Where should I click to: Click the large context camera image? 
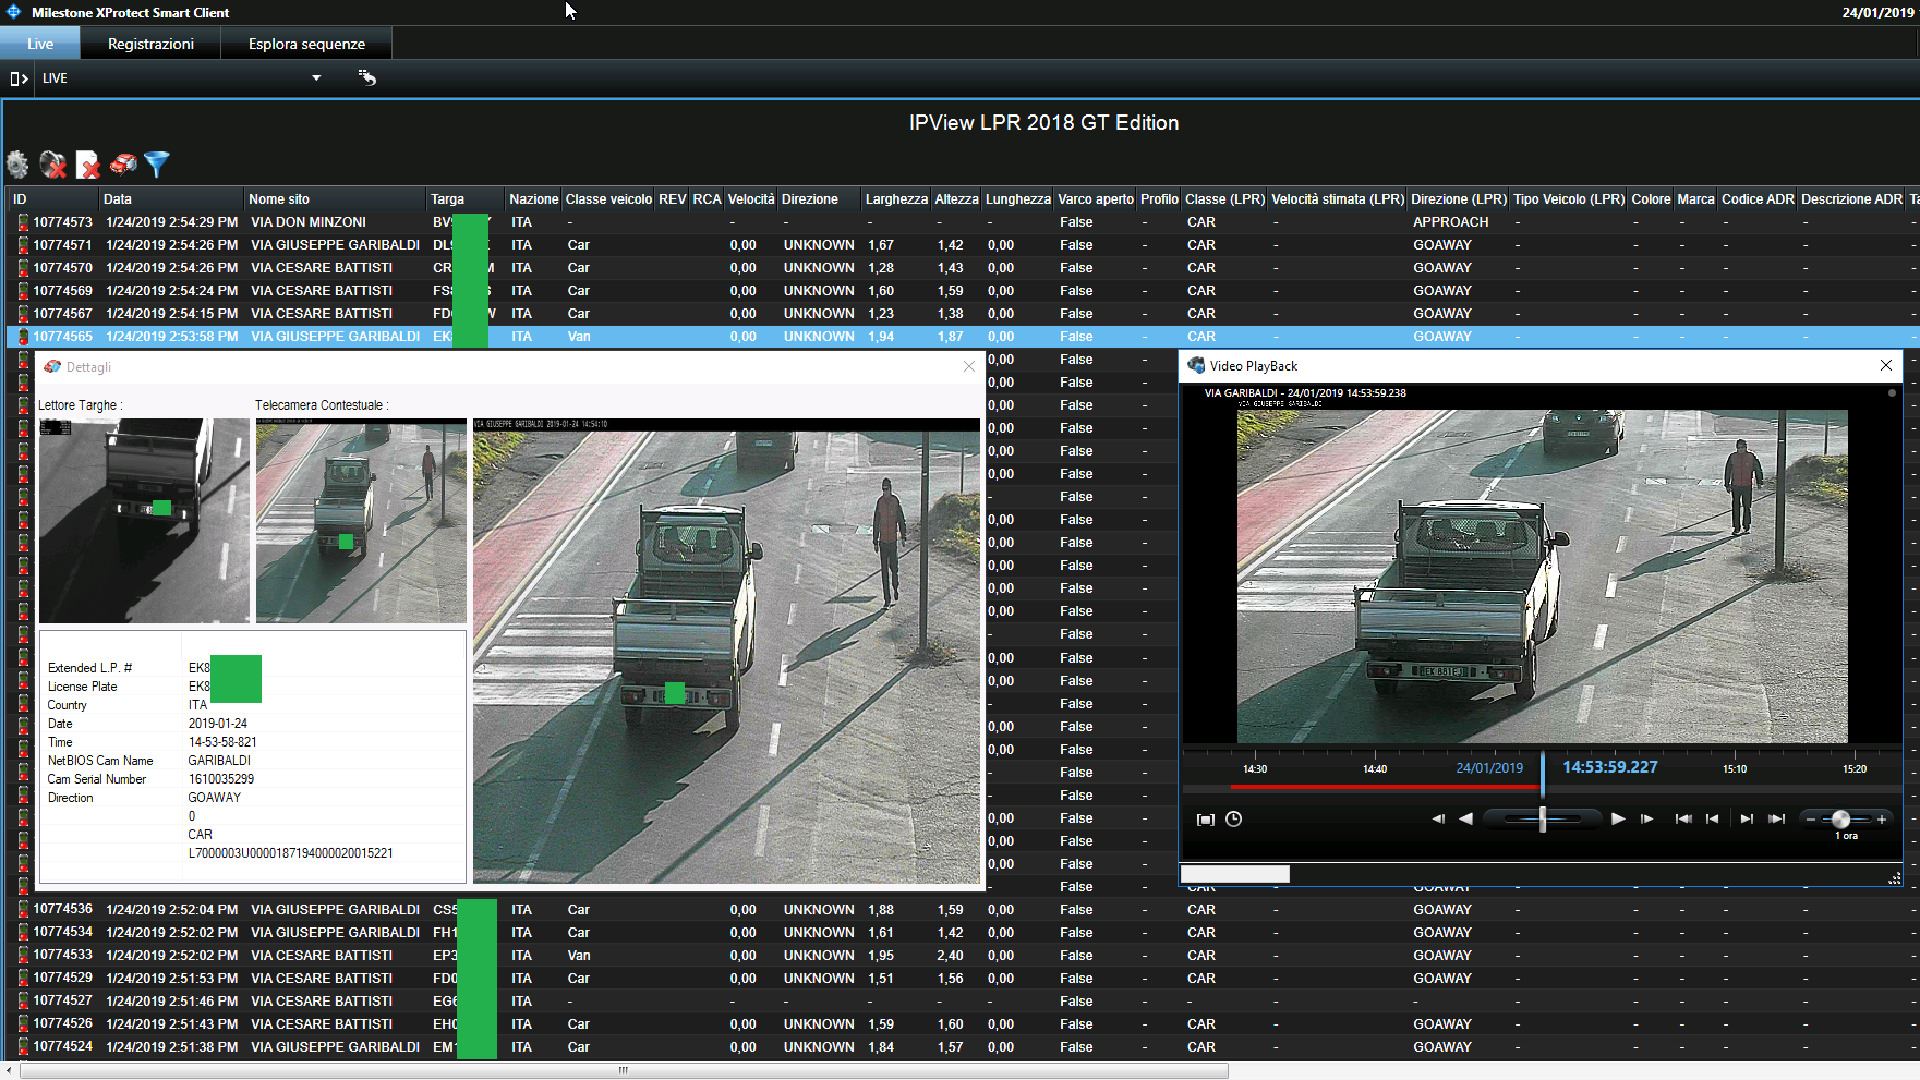tap(726, 651)
